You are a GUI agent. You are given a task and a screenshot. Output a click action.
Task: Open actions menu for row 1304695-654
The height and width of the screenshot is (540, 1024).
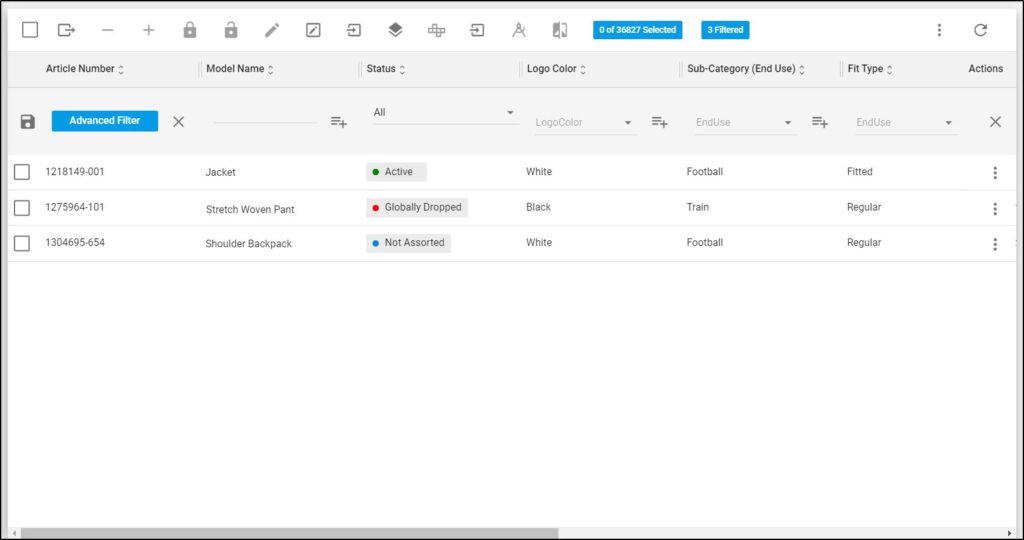click(x=995, y=244)
